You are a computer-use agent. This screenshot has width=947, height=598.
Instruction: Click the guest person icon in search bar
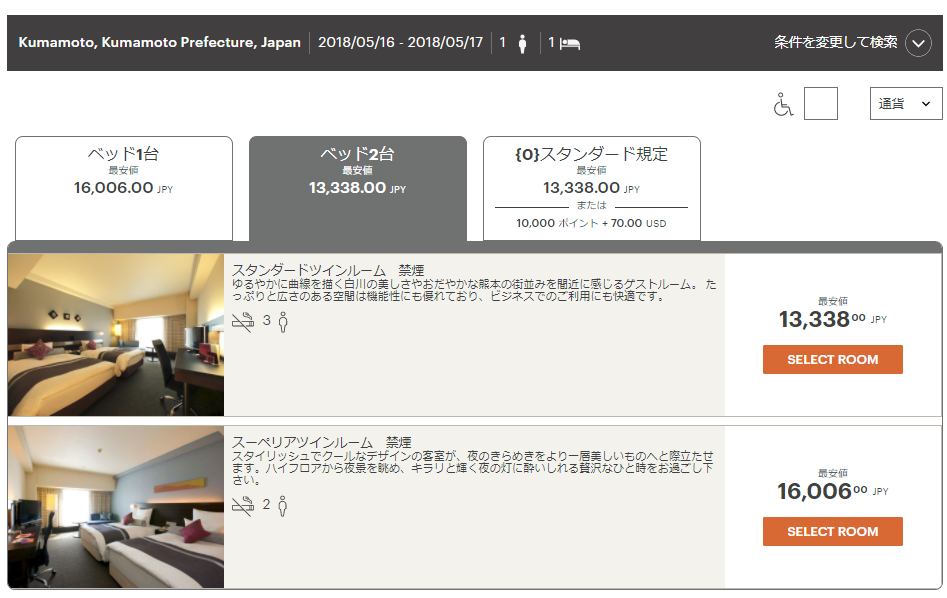[522, 43]
